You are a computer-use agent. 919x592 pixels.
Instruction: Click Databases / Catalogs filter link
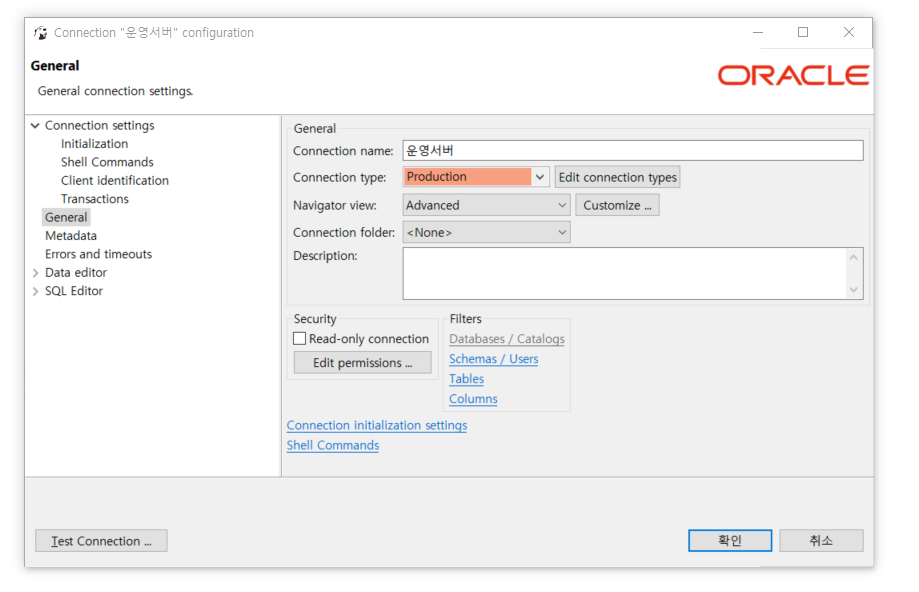(x=507, y=339)
